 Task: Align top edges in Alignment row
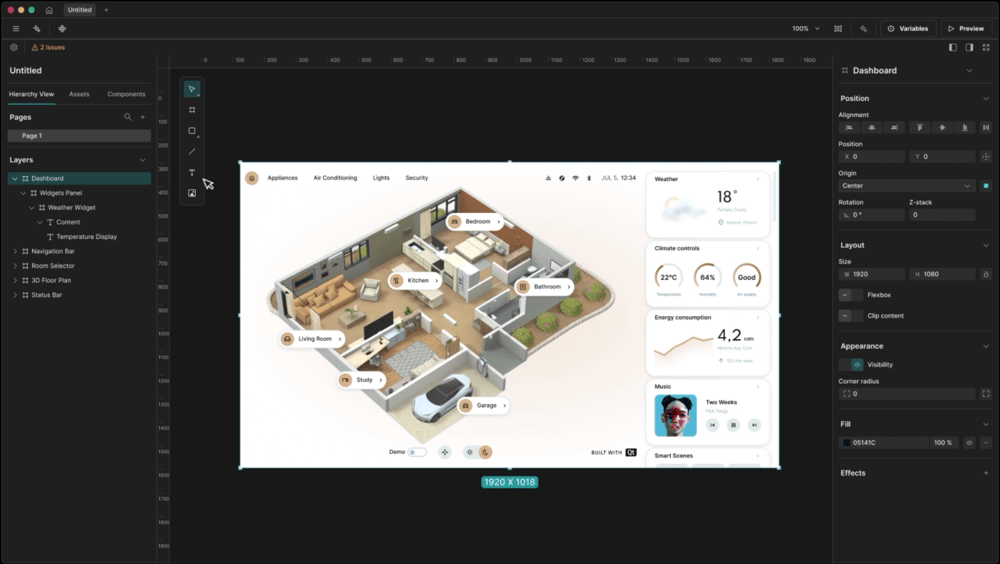click(x=919, y=128)
